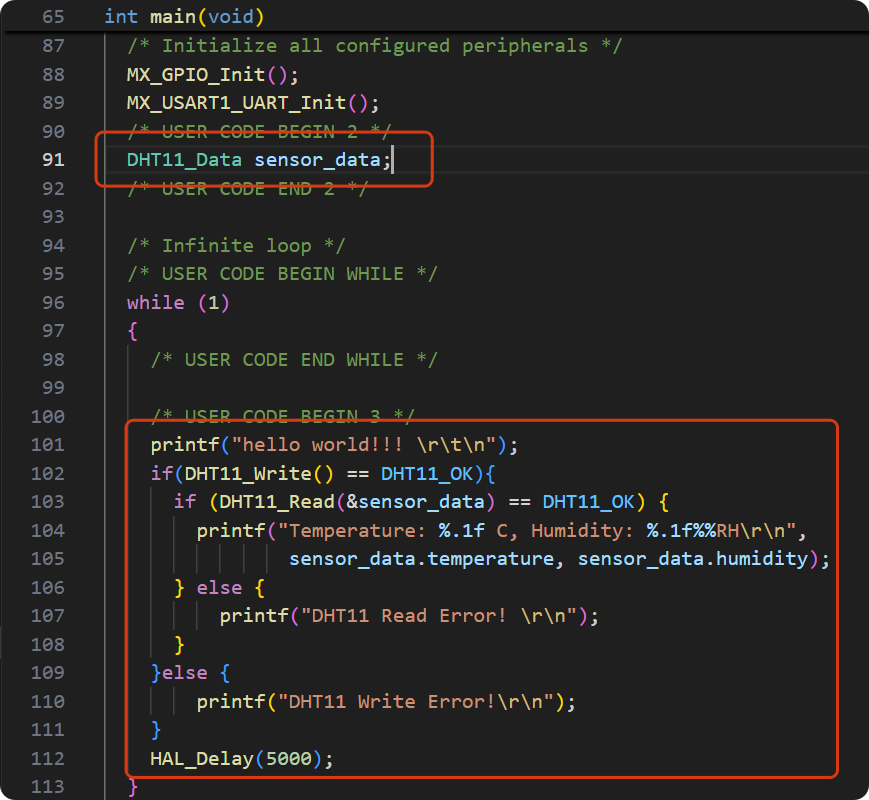Place cursor on 'DHT11_Data sensor_data;' declaration

point(259,160)
